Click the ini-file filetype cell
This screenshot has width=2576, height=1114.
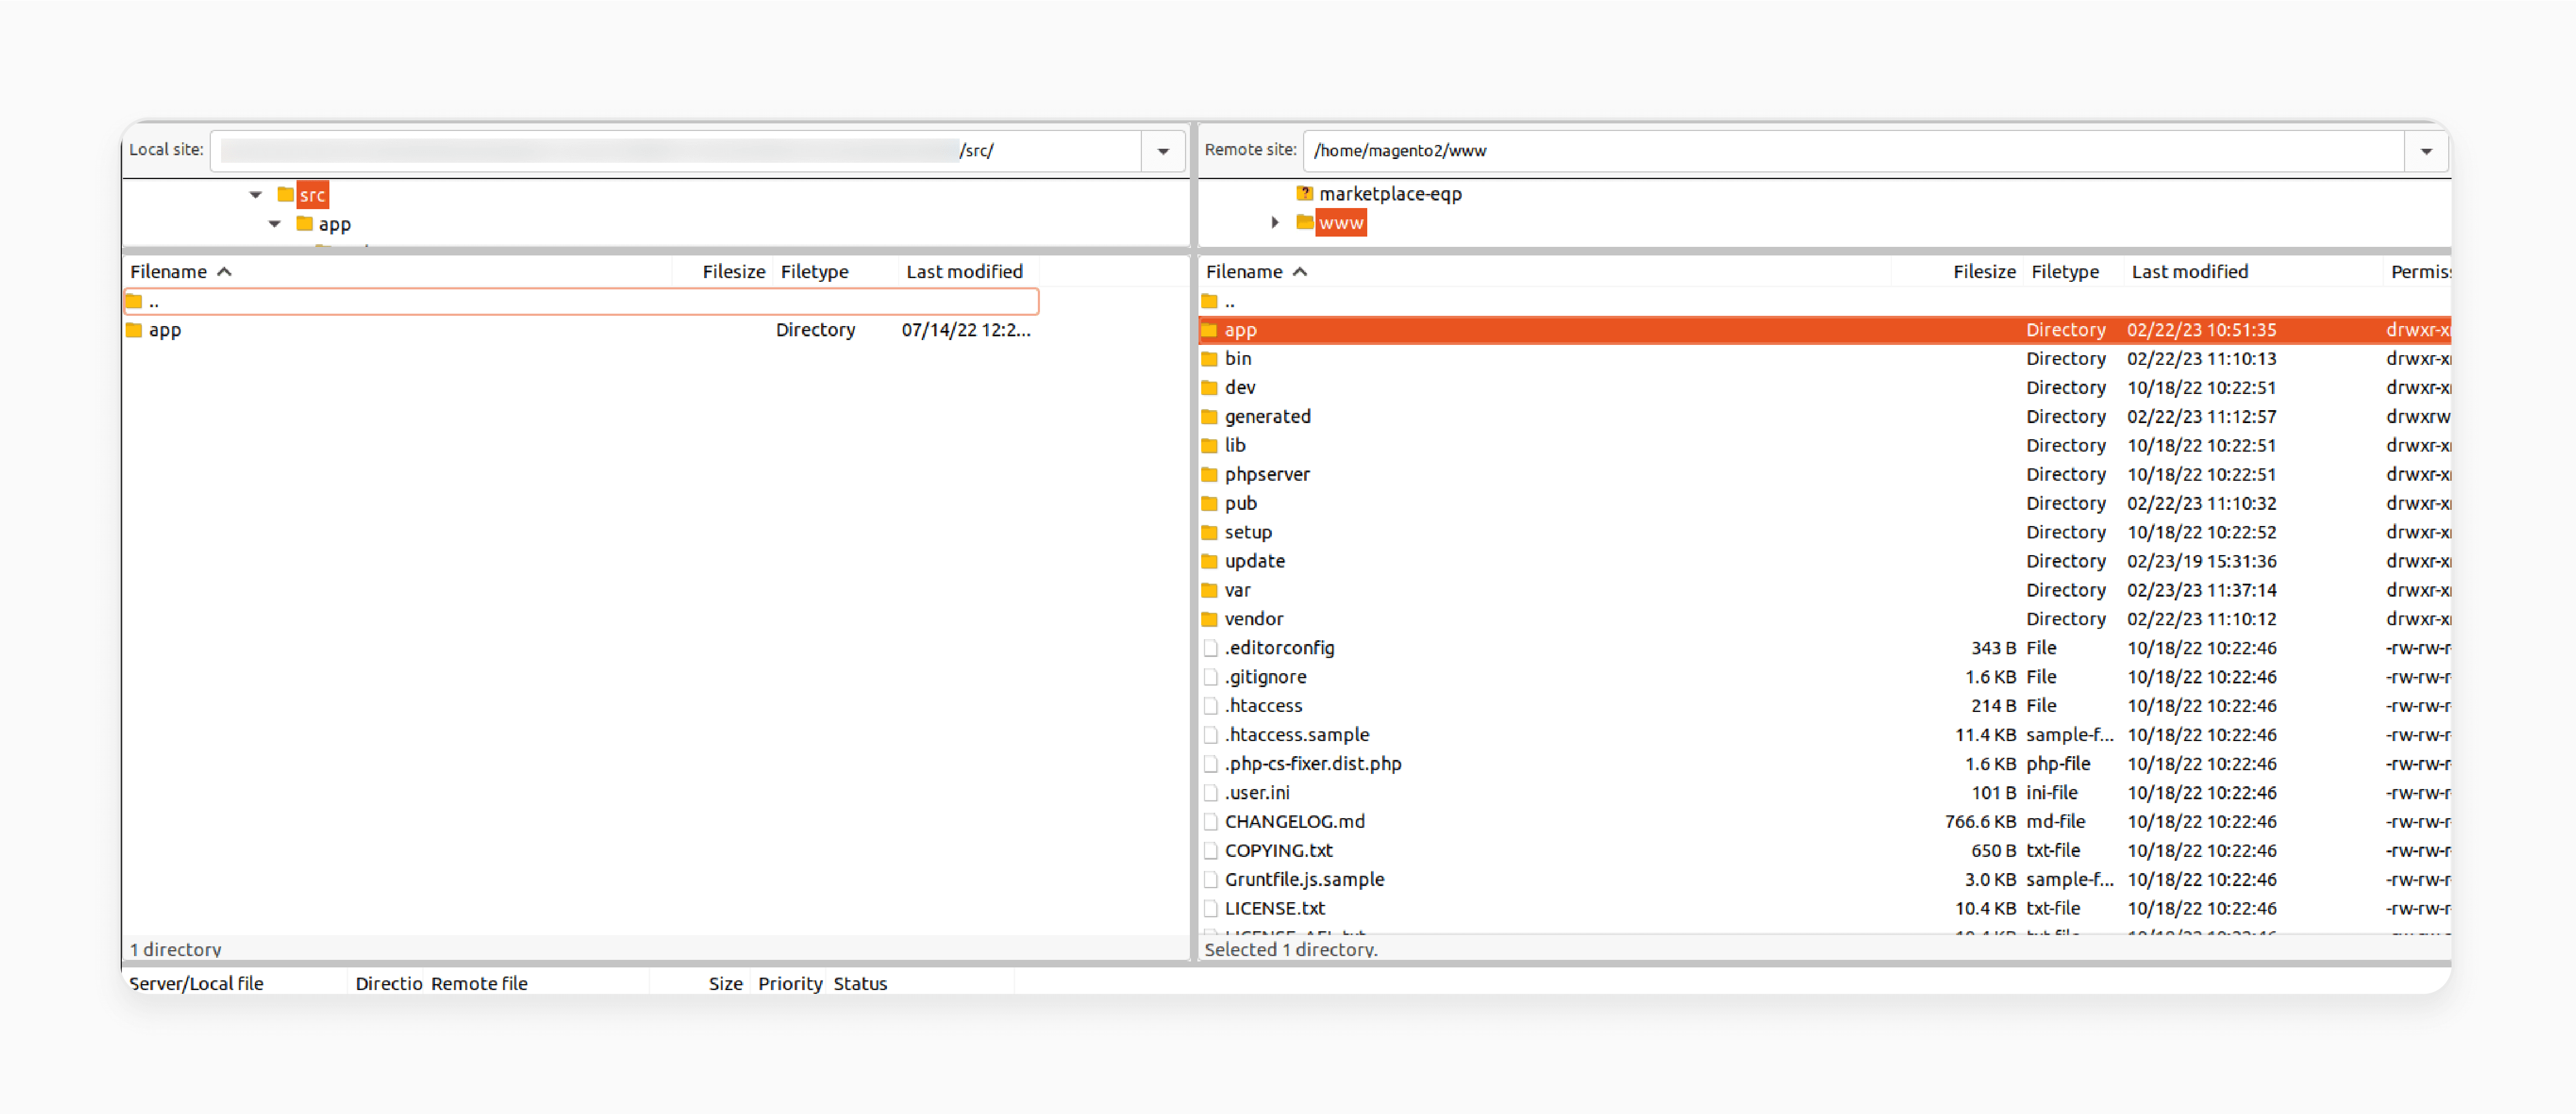(2052, 794)
